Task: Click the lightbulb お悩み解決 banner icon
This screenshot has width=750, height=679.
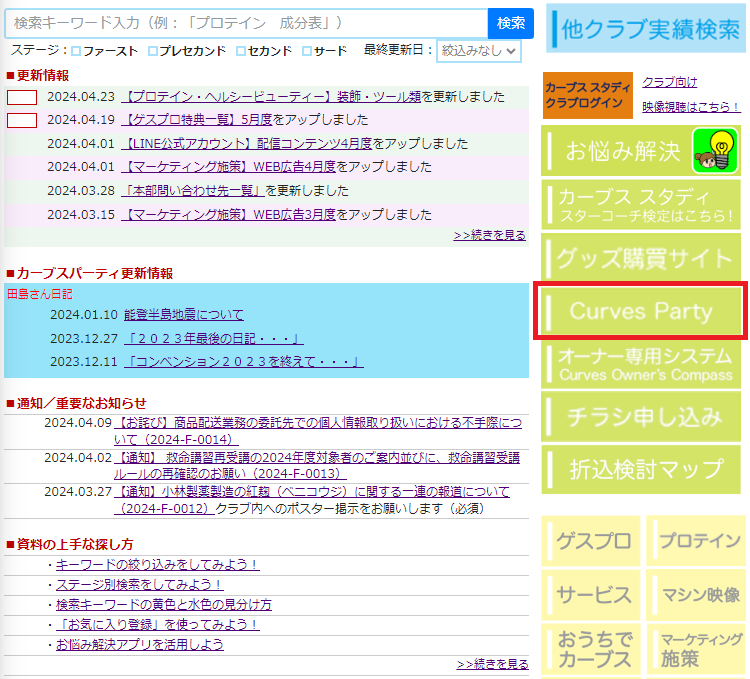Action: (x=714, y=151)
